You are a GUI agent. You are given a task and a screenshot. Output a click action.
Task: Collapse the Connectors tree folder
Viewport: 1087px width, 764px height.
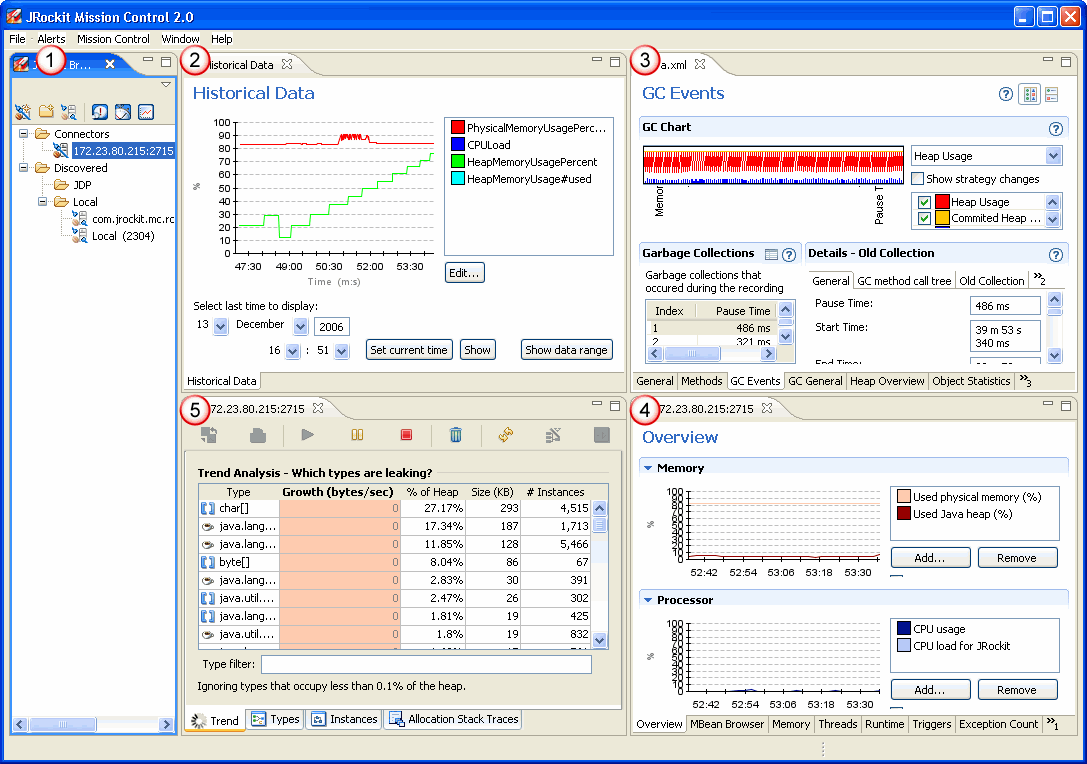(x=24, y=133)
